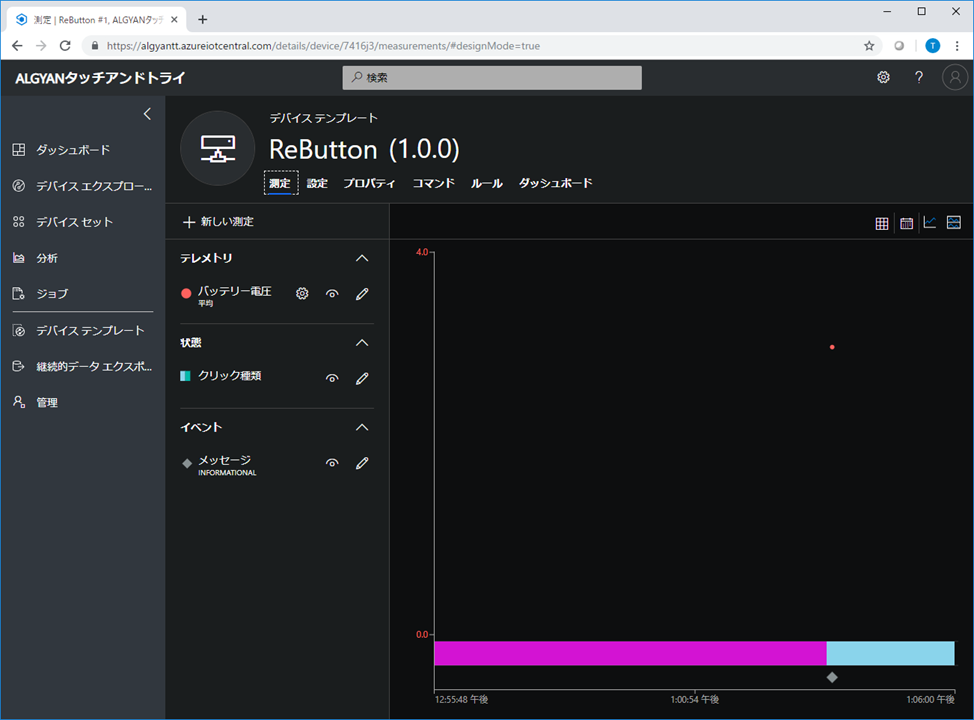Click the browser address bar URL

pos(323,45)
